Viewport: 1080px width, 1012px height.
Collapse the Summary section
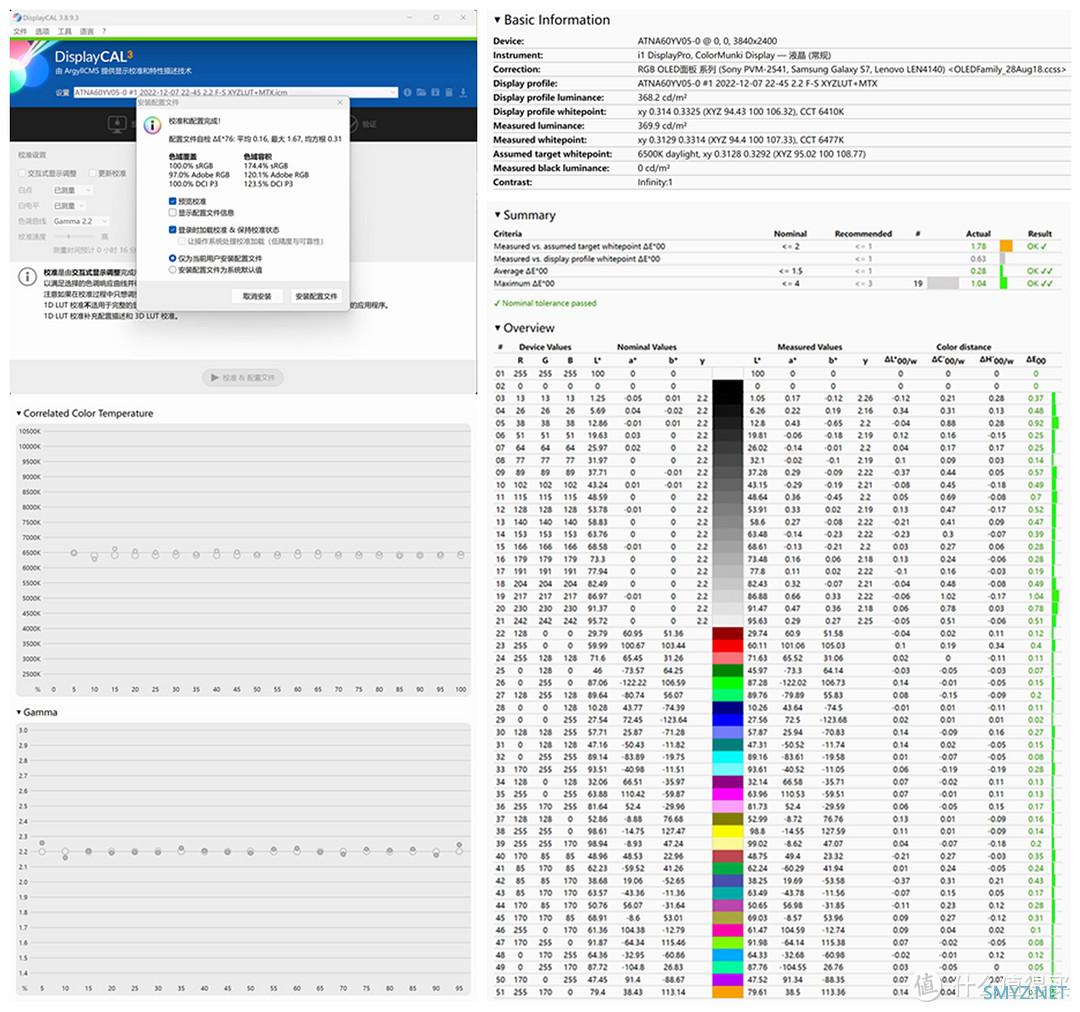pos(497,215)
